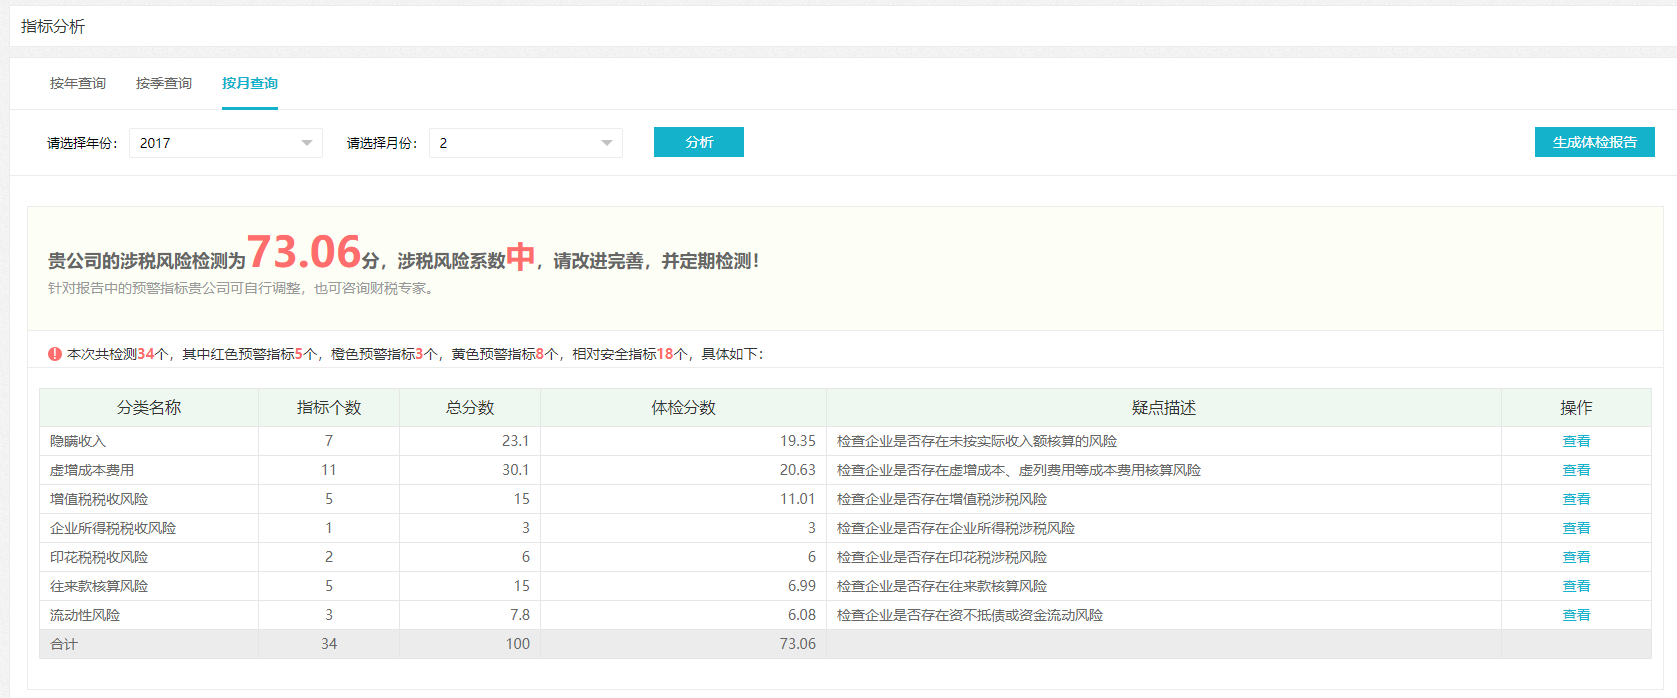Image resolution: width=1677 pixels, height=698 pixels.
Task: Click the 总分数 column header
Action: [x=470, y=408]
